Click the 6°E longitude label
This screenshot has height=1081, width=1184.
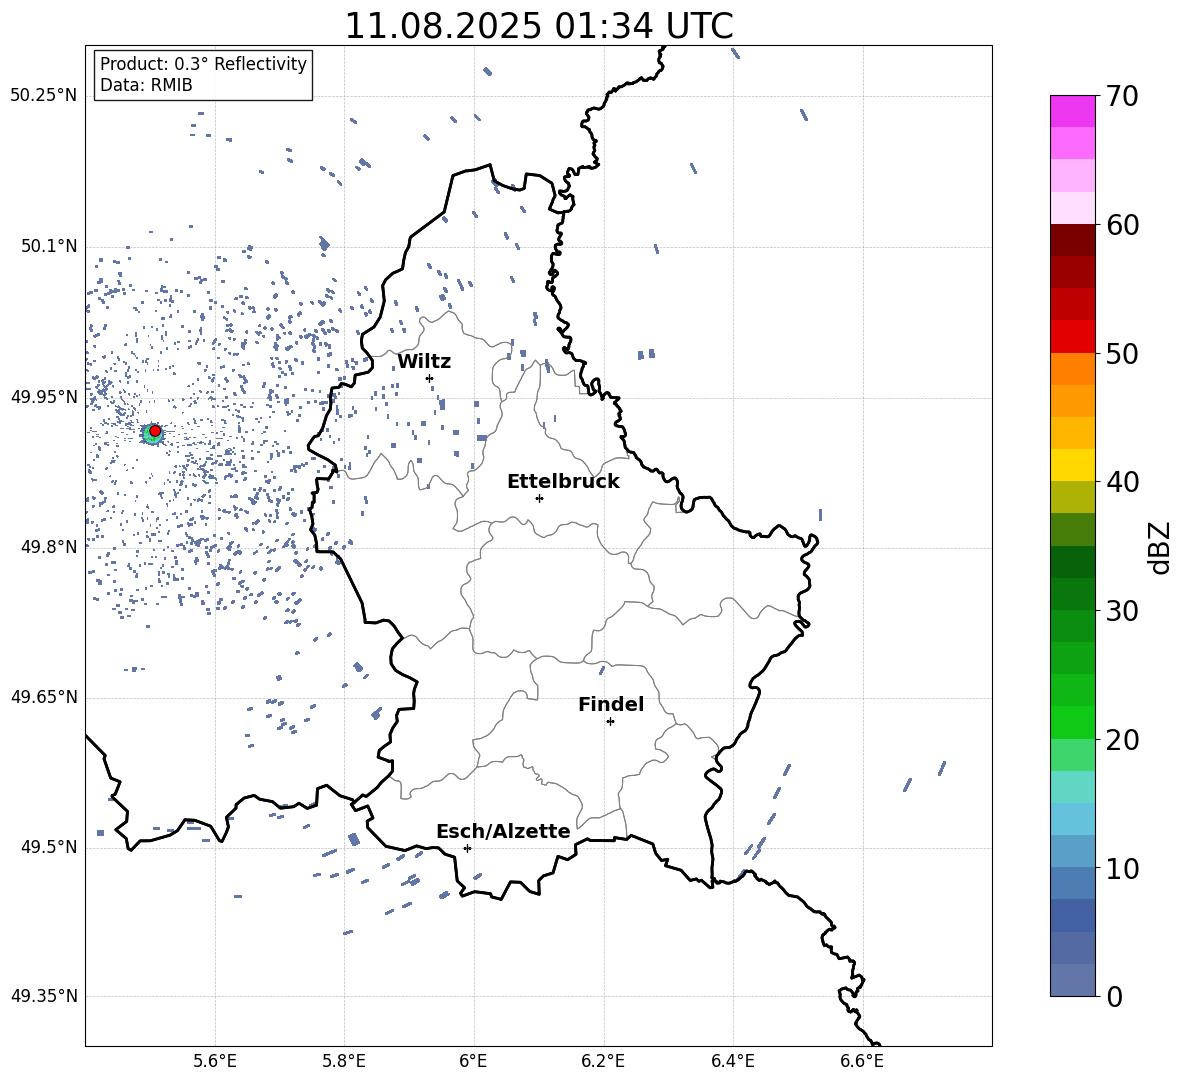[473, 1061]
